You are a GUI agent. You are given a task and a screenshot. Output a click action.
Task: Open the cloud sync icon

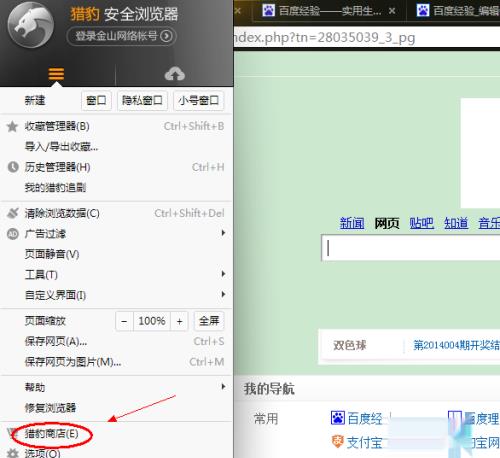tap(175, 74)
